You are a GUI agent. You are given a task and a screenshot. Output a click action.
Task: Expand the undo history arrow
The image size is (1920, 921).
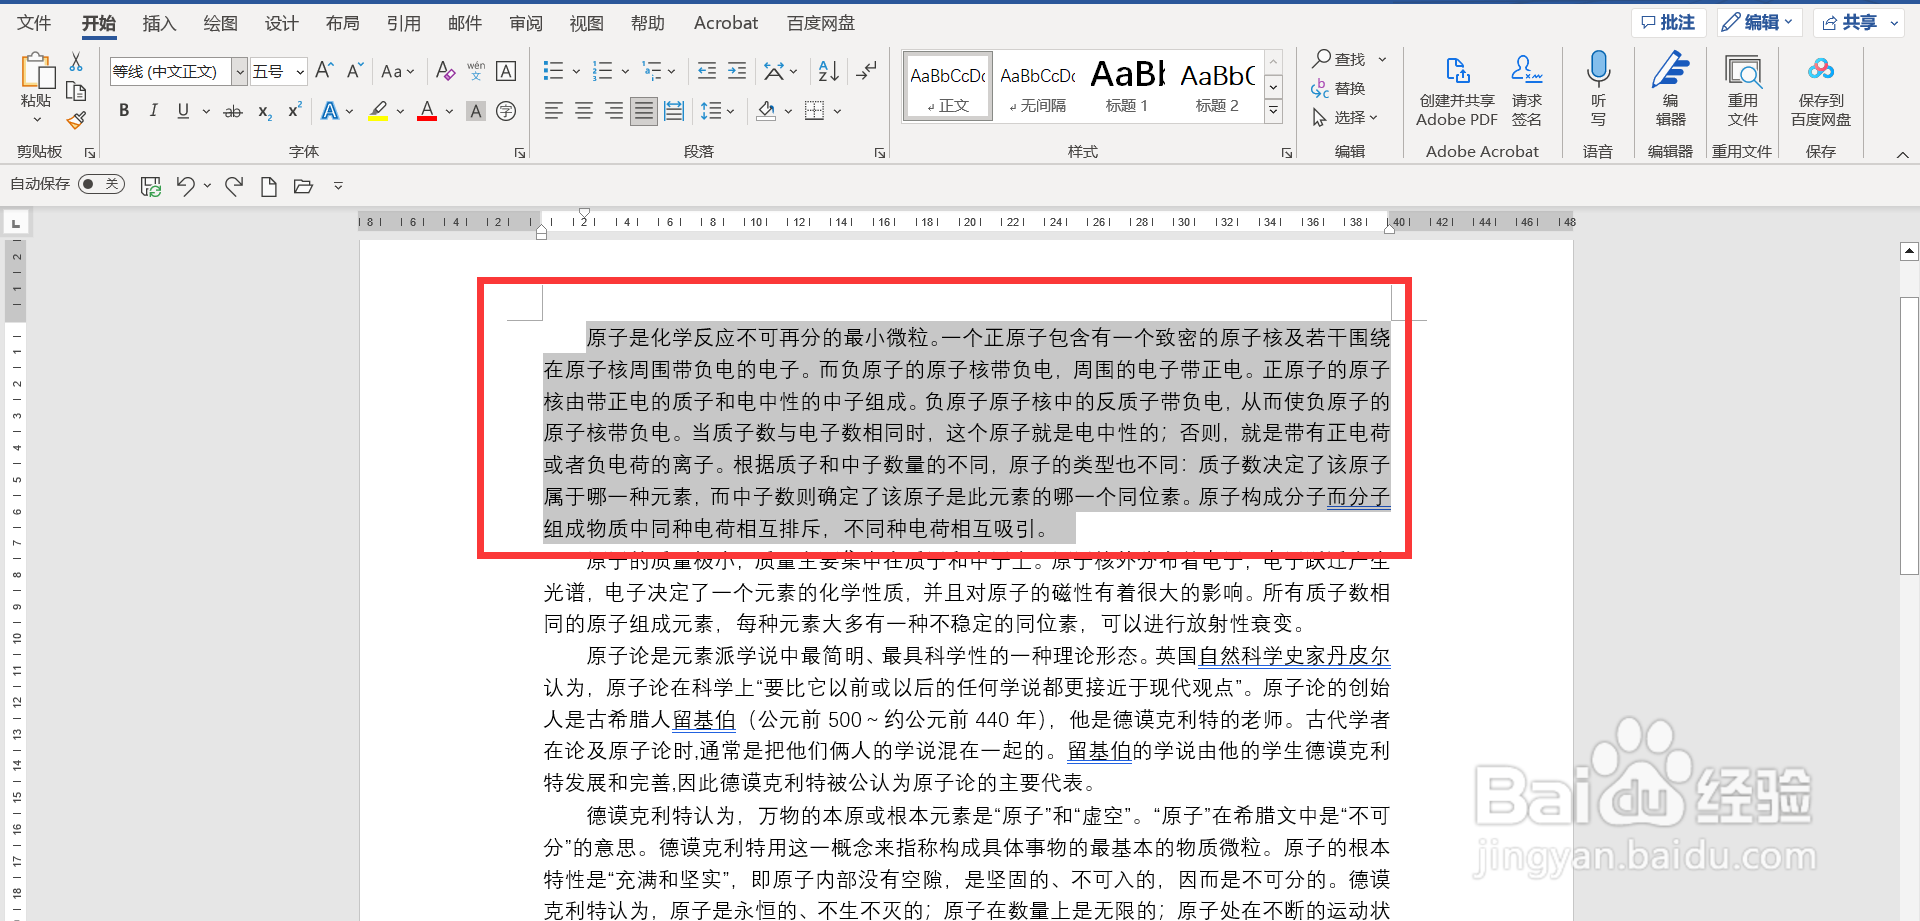pyautogui.click(x=207, y=186)
